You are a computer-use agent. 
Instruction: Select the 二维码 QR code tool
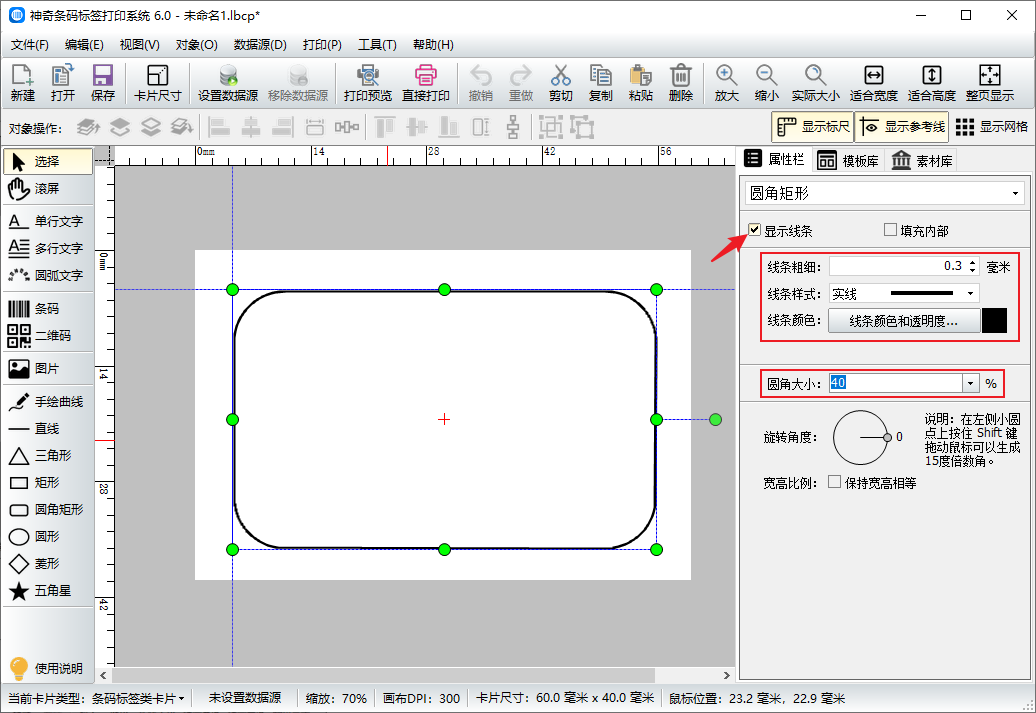(x=47, y=336)
